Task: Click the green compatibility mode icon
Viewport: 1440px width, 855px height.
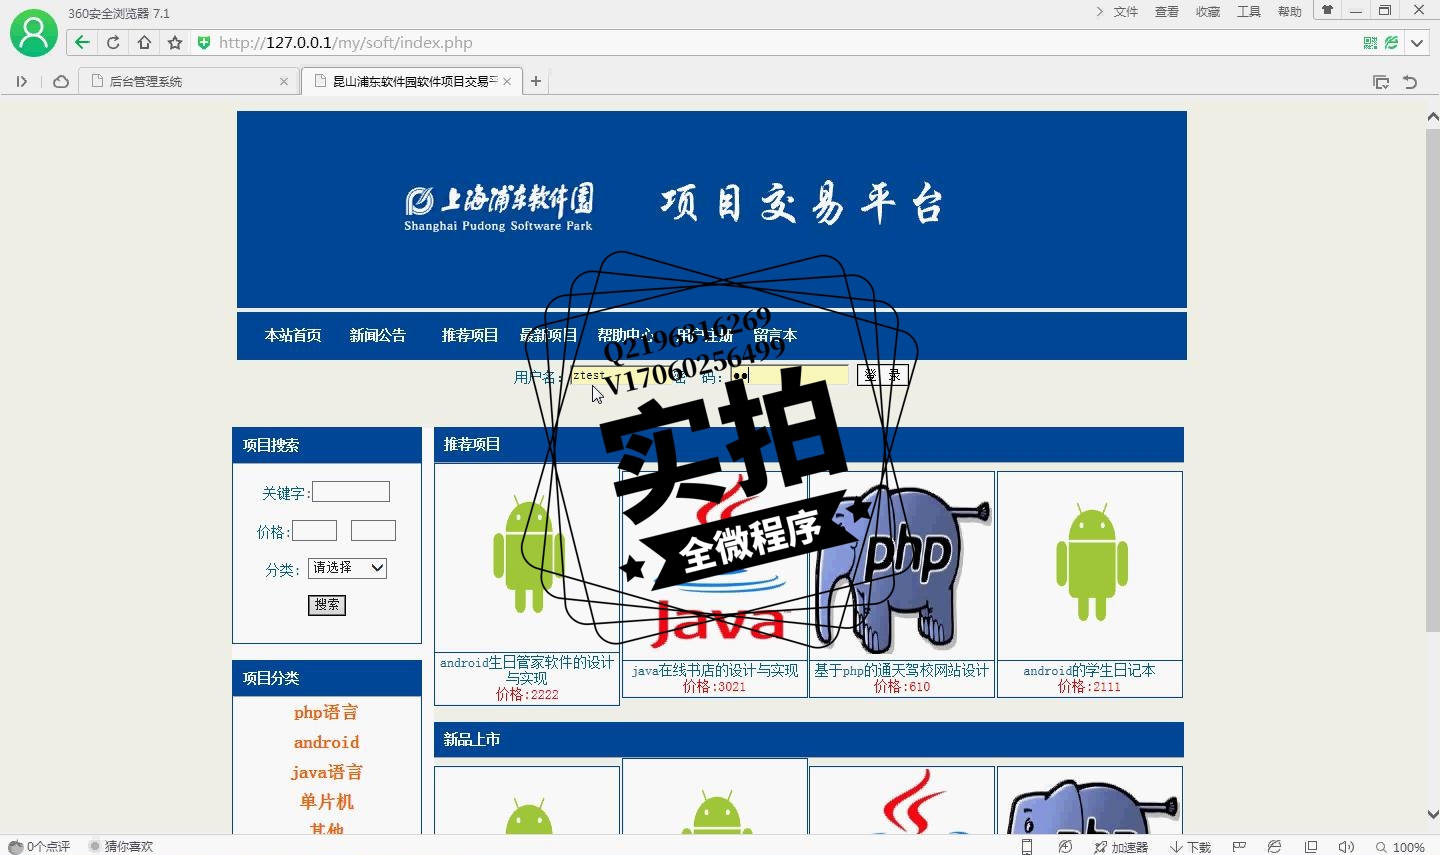Action: [1391, 42]
